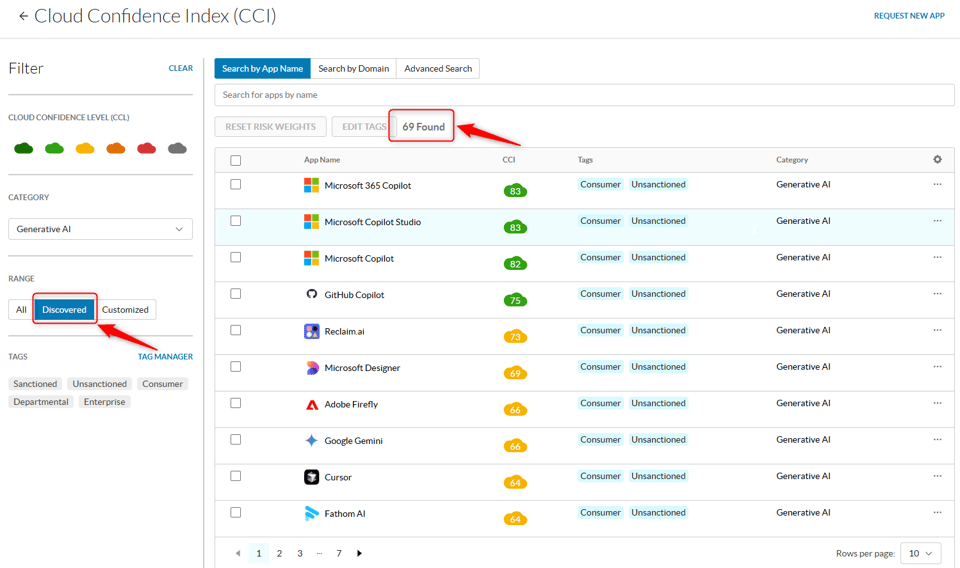The width and height of the screenshot is (960, 568).
Task: Go to page 7 of results
Action: (339, 553)
